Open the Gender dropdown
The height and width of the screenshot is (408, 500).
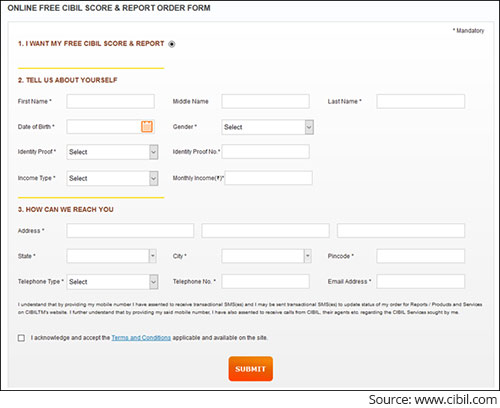pos(268,127)
